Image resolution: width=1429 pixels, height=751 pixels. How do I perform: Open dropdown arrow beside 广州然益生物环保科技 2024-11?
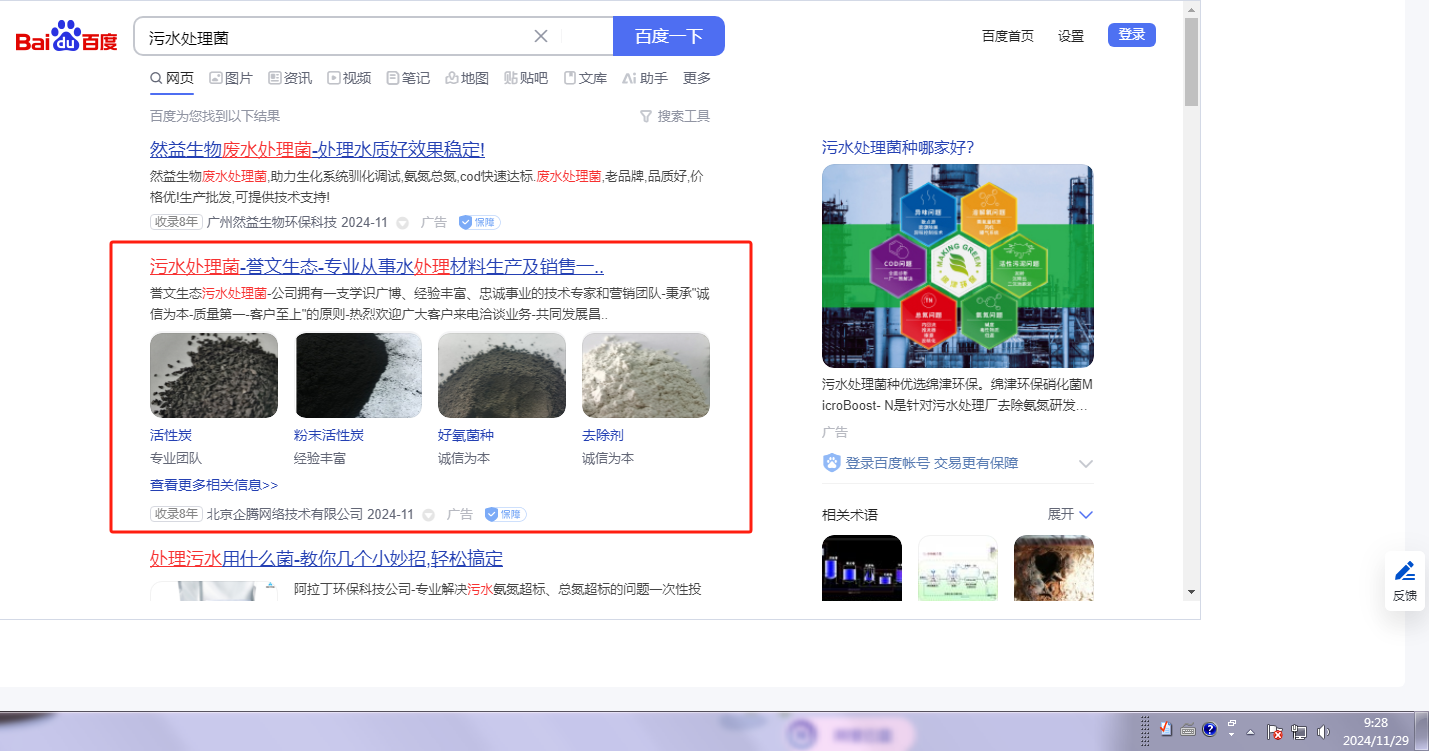click(x=403, y=223)
